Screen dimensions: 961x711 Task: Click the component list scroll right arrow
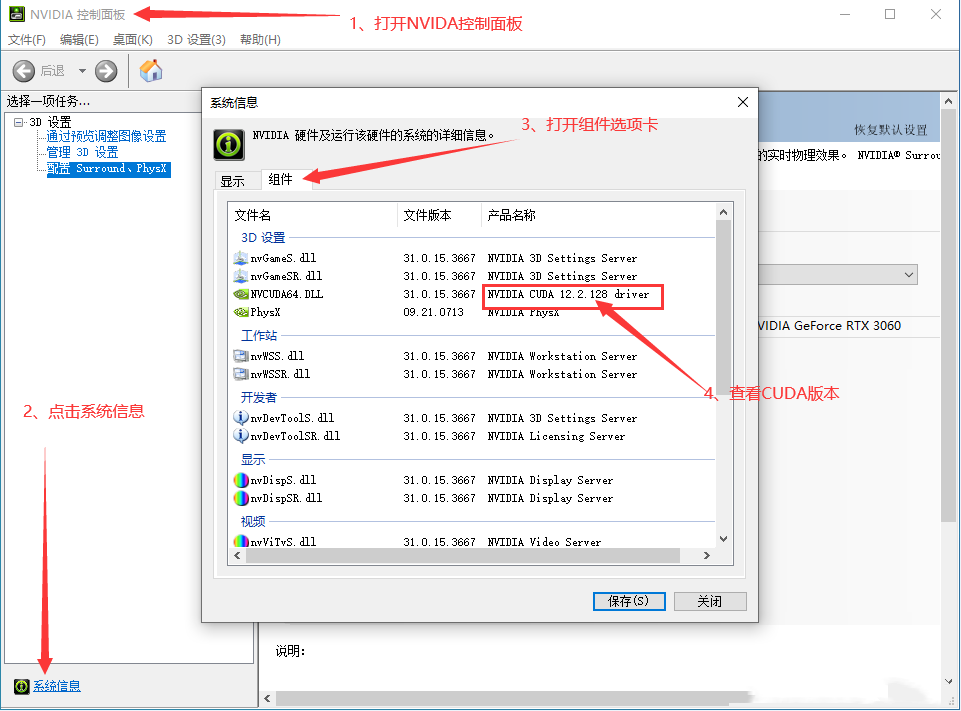click(707, 555)
